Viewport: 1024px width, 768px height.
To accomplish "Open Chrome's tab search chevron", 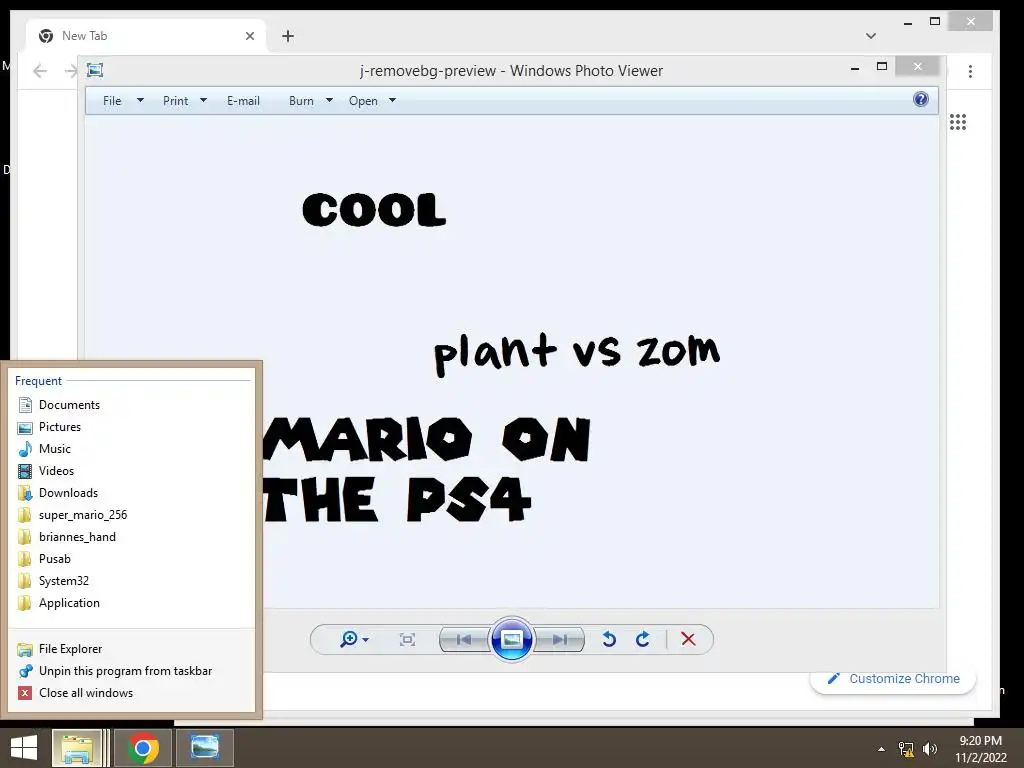I will [x=871, y=36].
